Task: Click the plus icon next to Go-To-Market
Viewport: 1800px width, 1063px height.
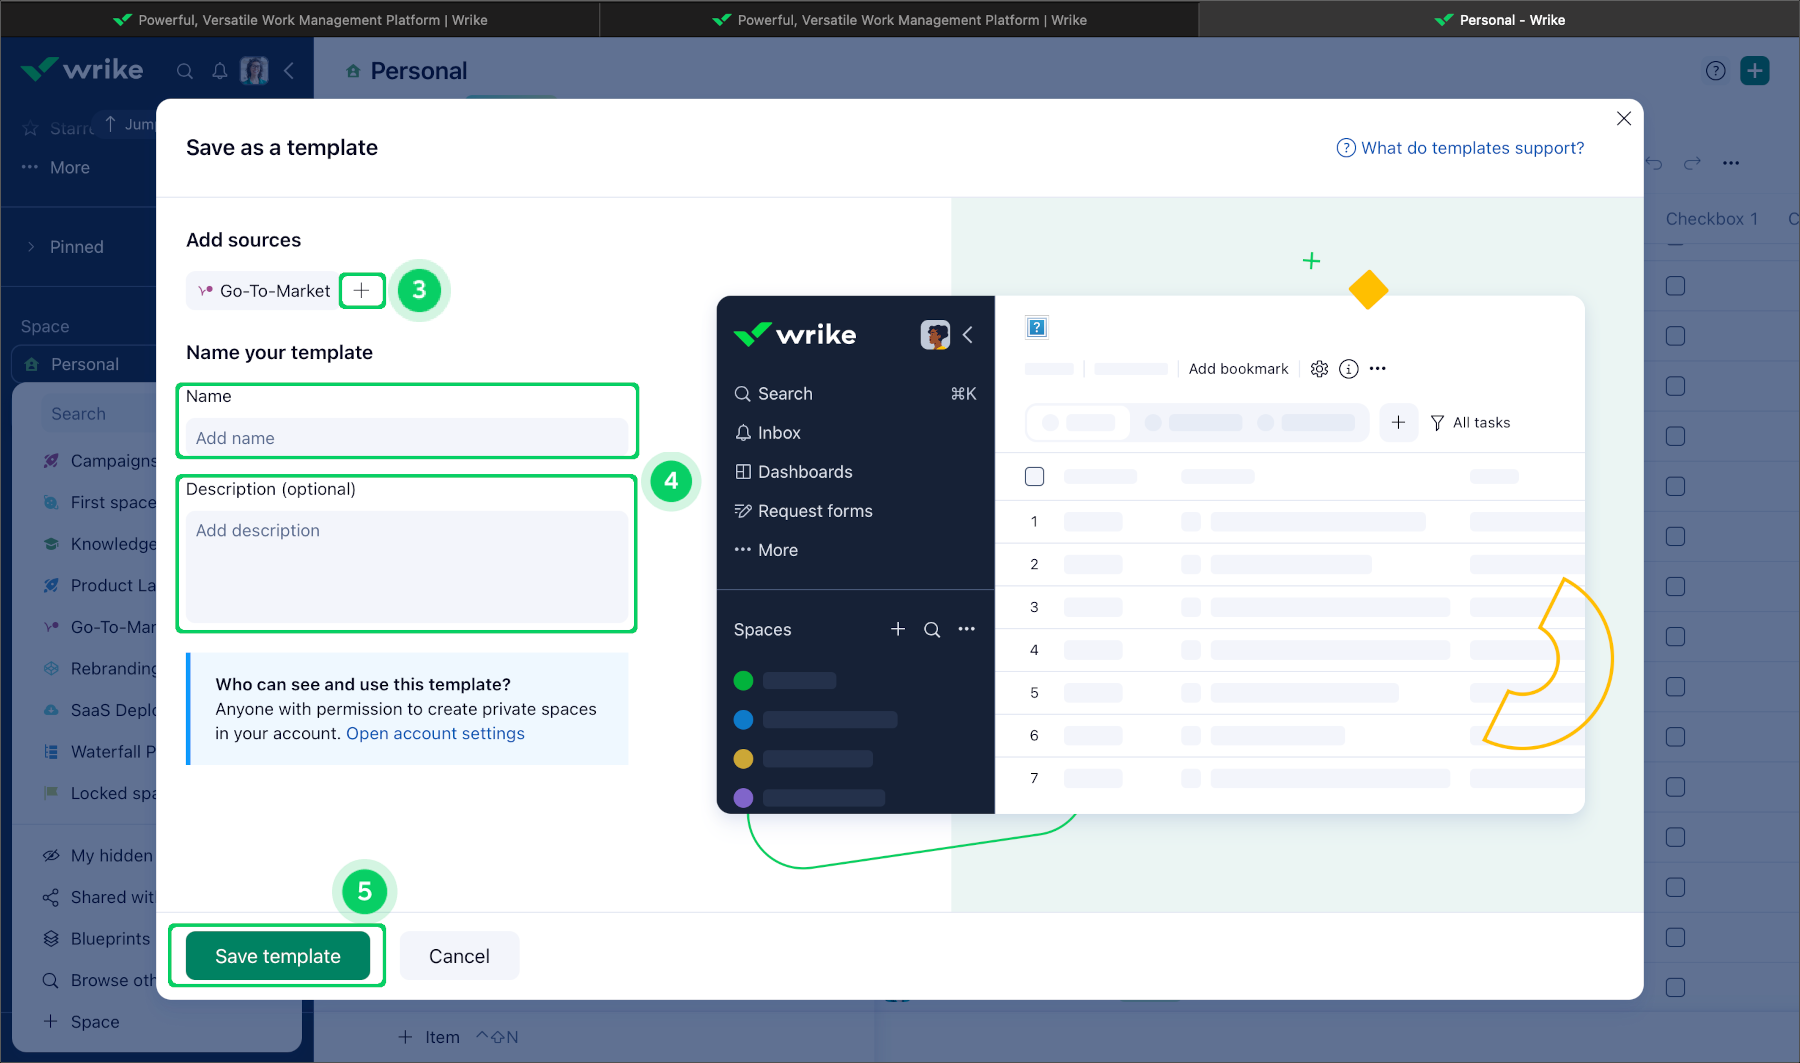Action: 362,291
